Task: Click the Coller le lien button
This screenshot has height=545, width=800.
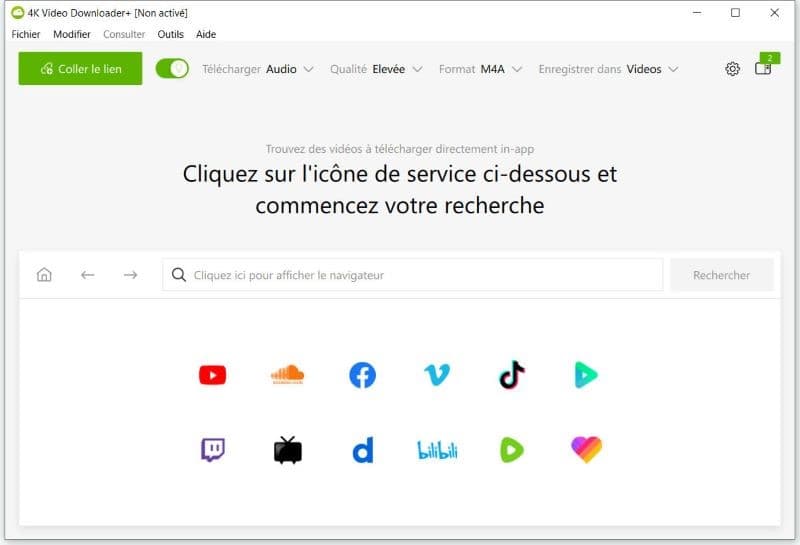Action: click(x=80, y=69)
